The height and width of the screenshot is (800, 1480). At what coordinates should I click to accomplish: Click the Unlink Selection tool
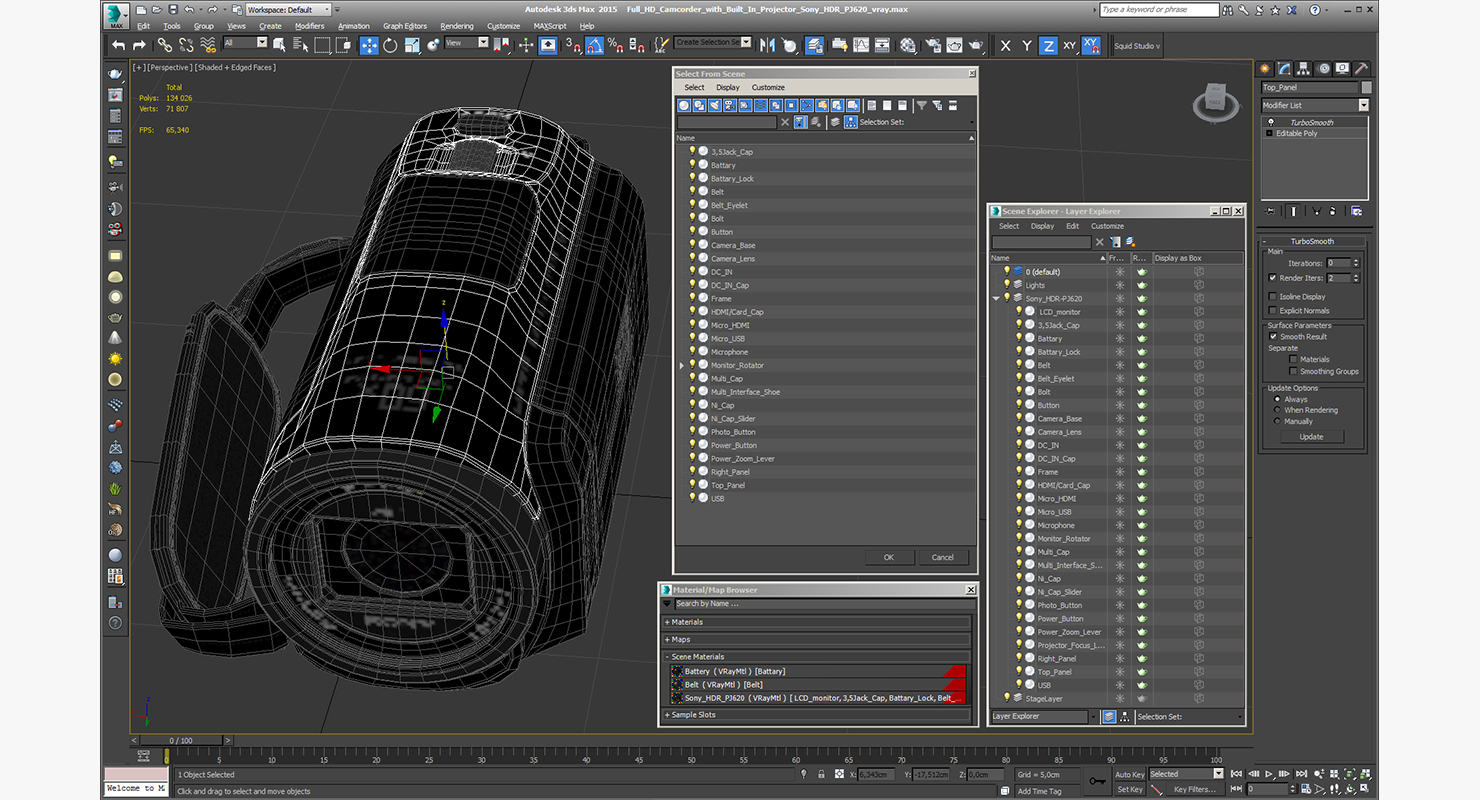[186, 45]
